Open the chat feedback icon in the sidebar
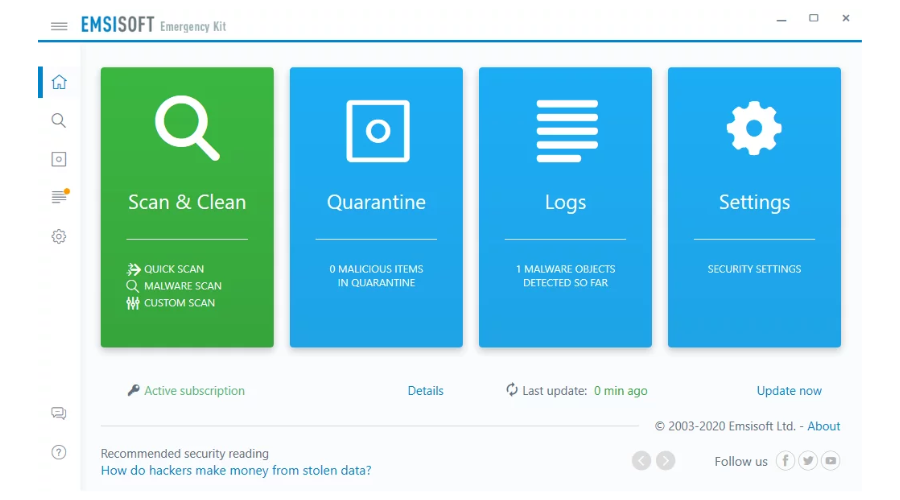The width and height of the screenshot is (900, 500). point(59,413)
